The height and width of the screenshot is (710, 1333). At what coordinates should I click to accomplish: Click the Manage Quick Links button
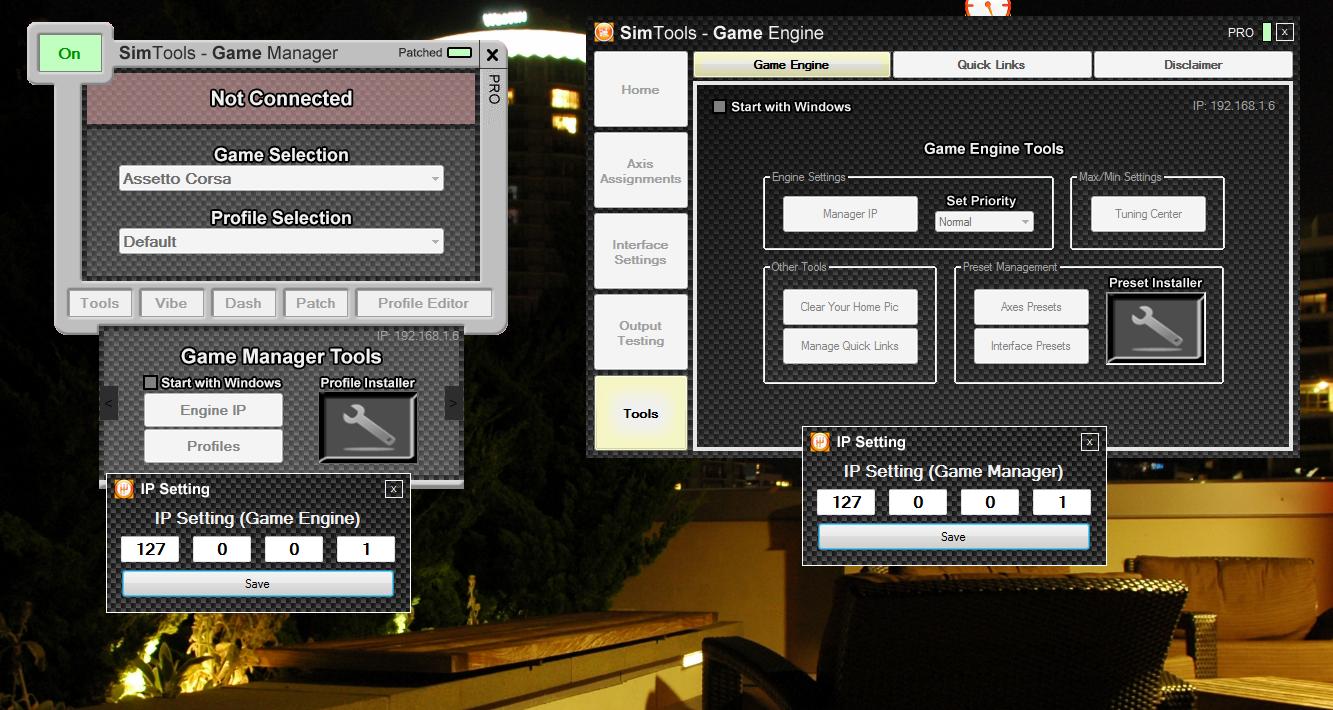pos(850,346)
